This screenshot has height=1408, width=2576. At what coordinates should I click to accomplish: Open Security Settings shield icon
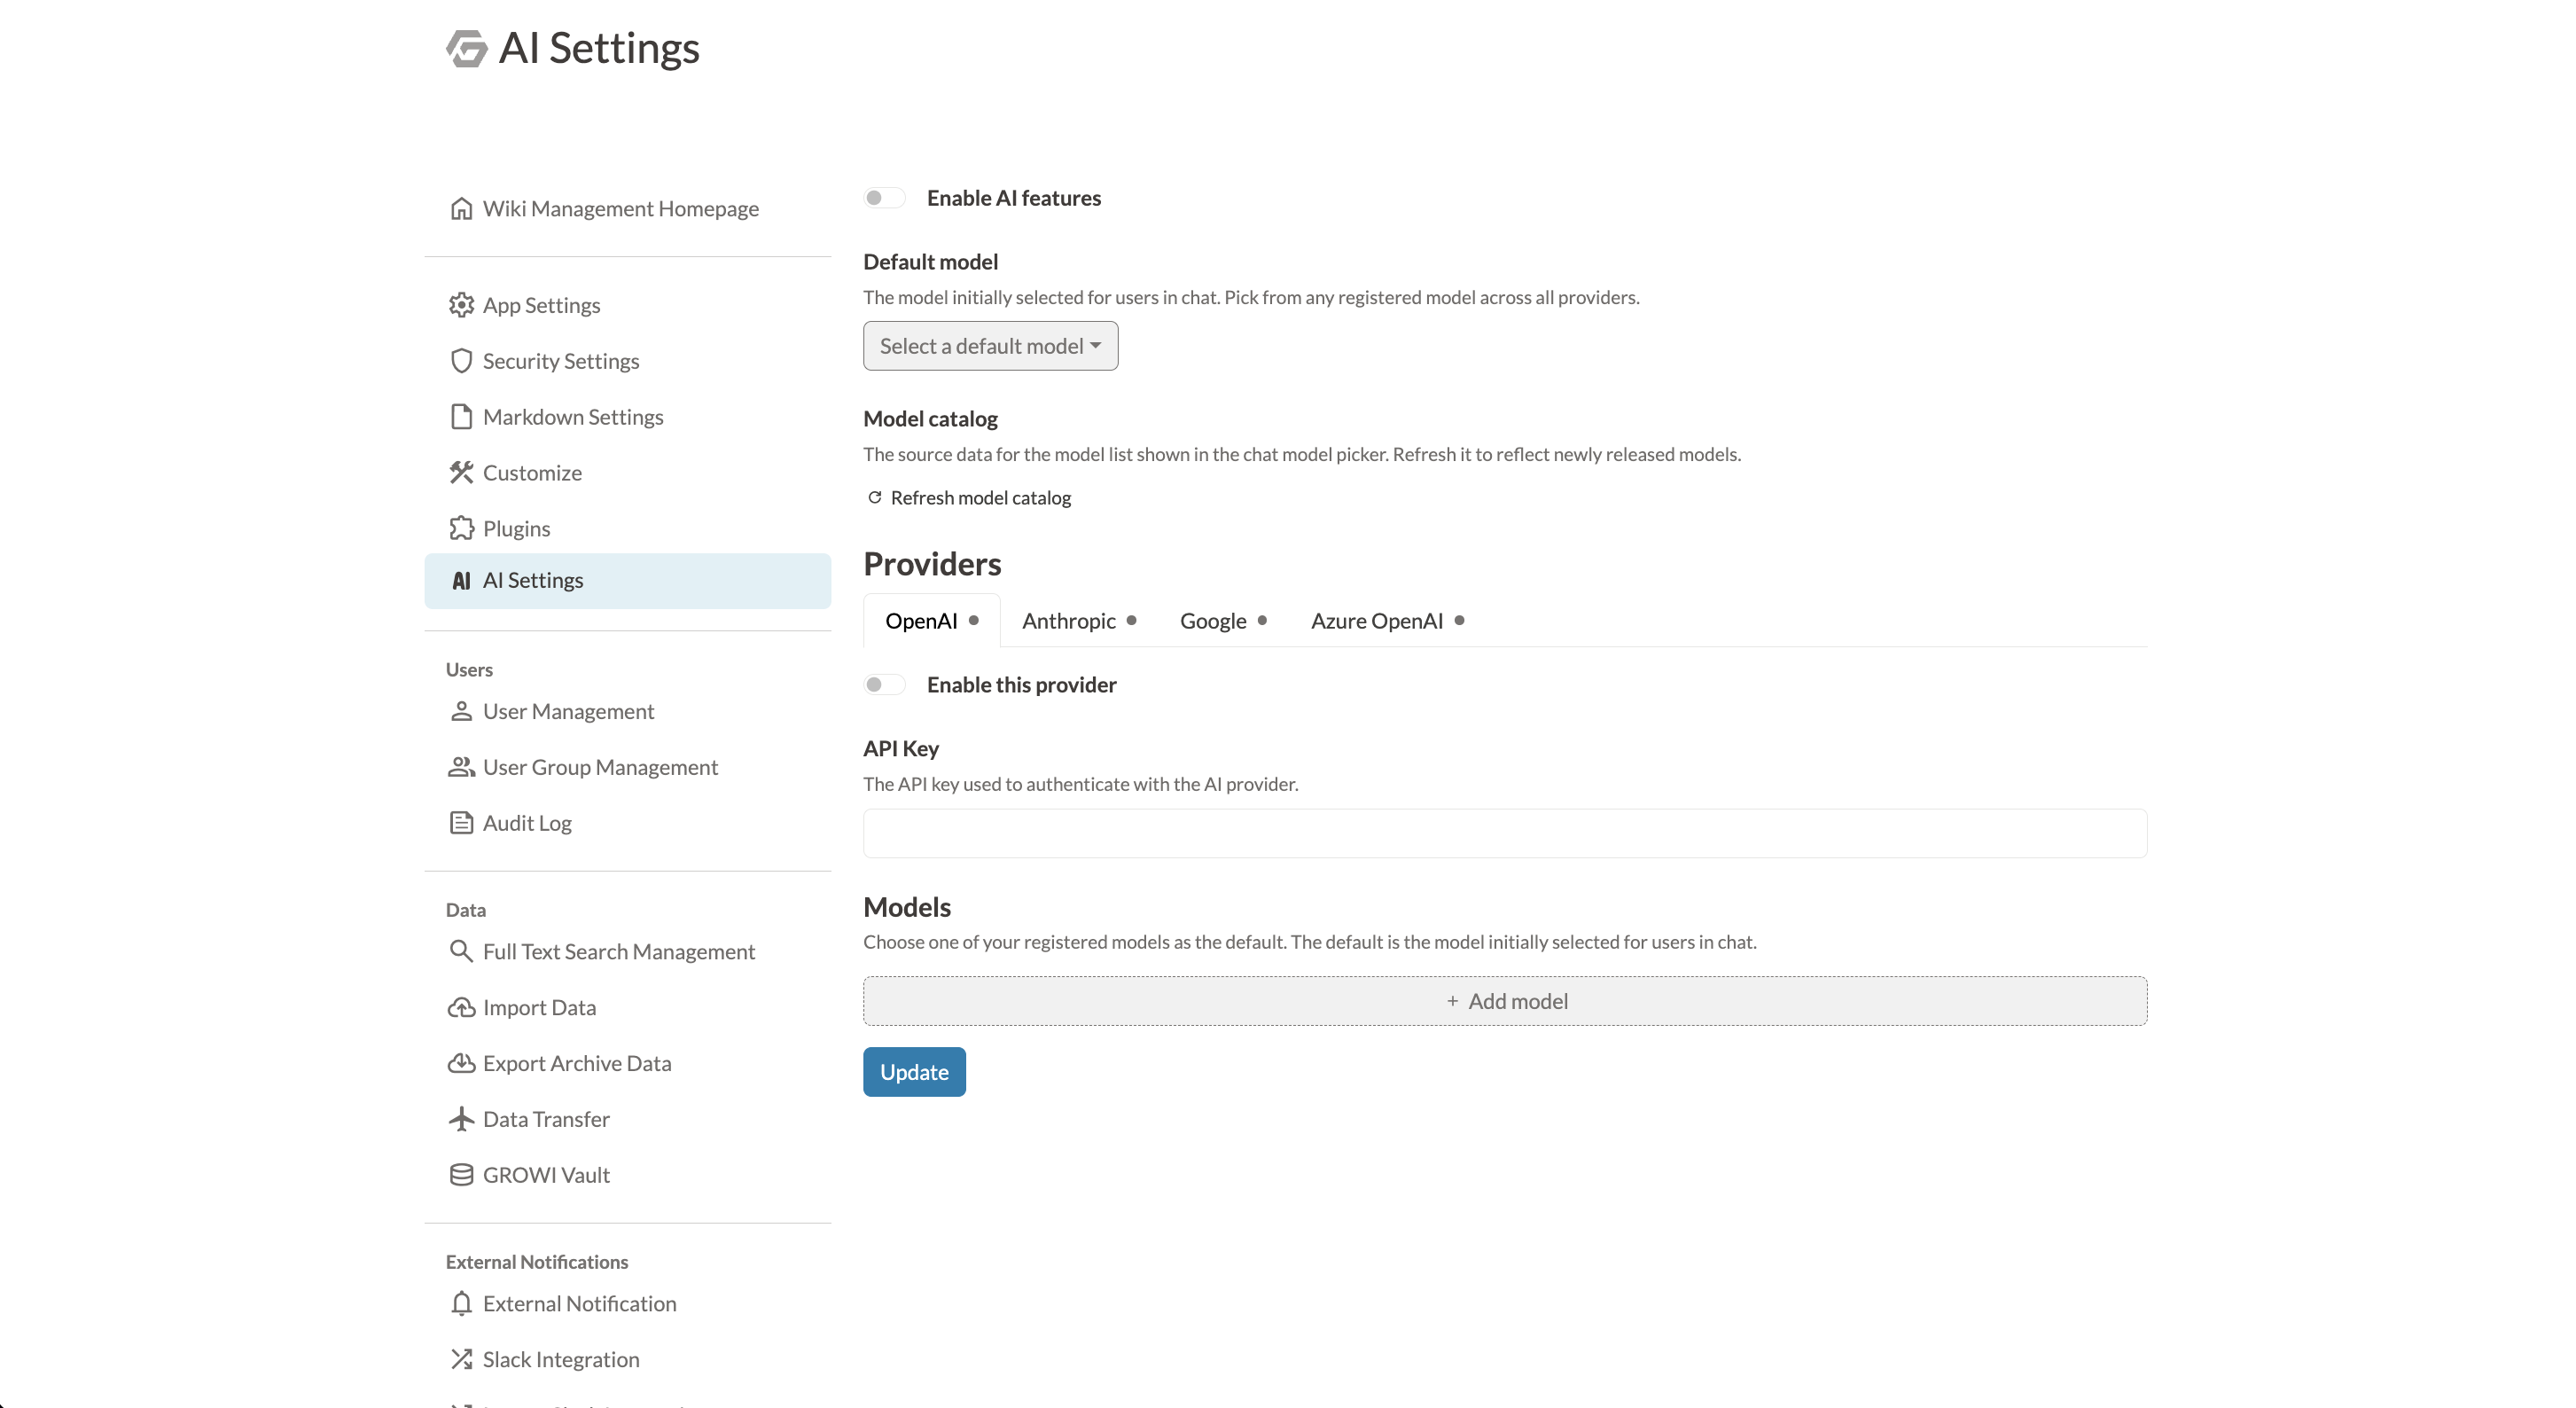point(461,361)
